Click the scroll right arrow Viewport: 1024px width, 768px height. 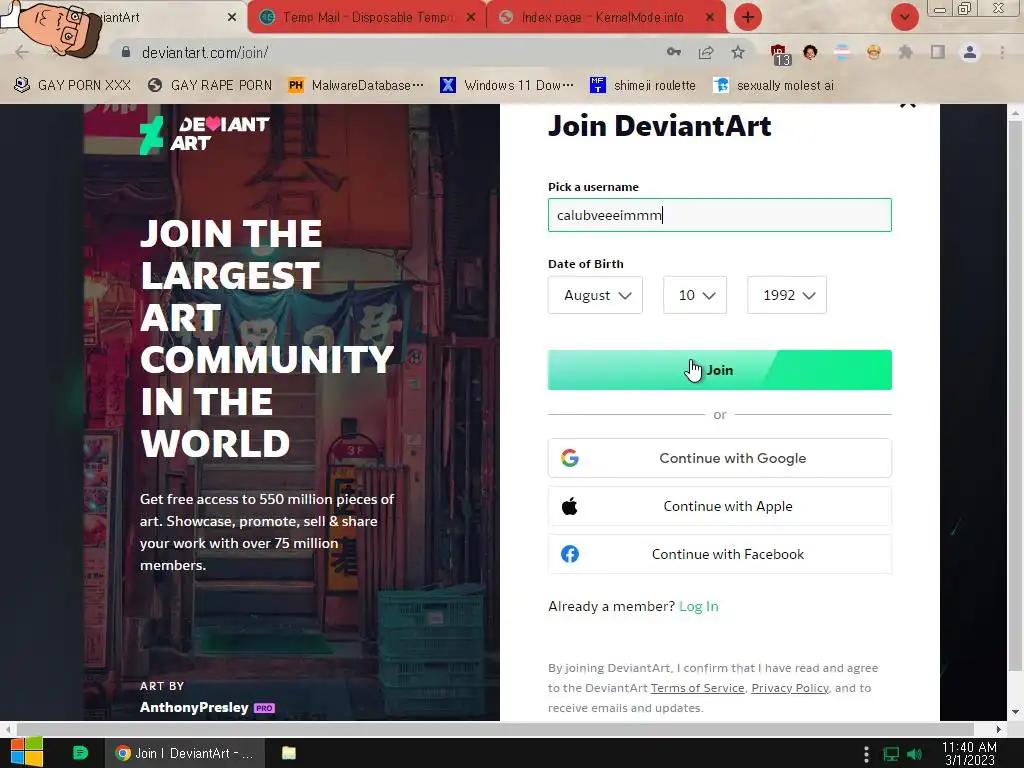click(x=999, y=729)
